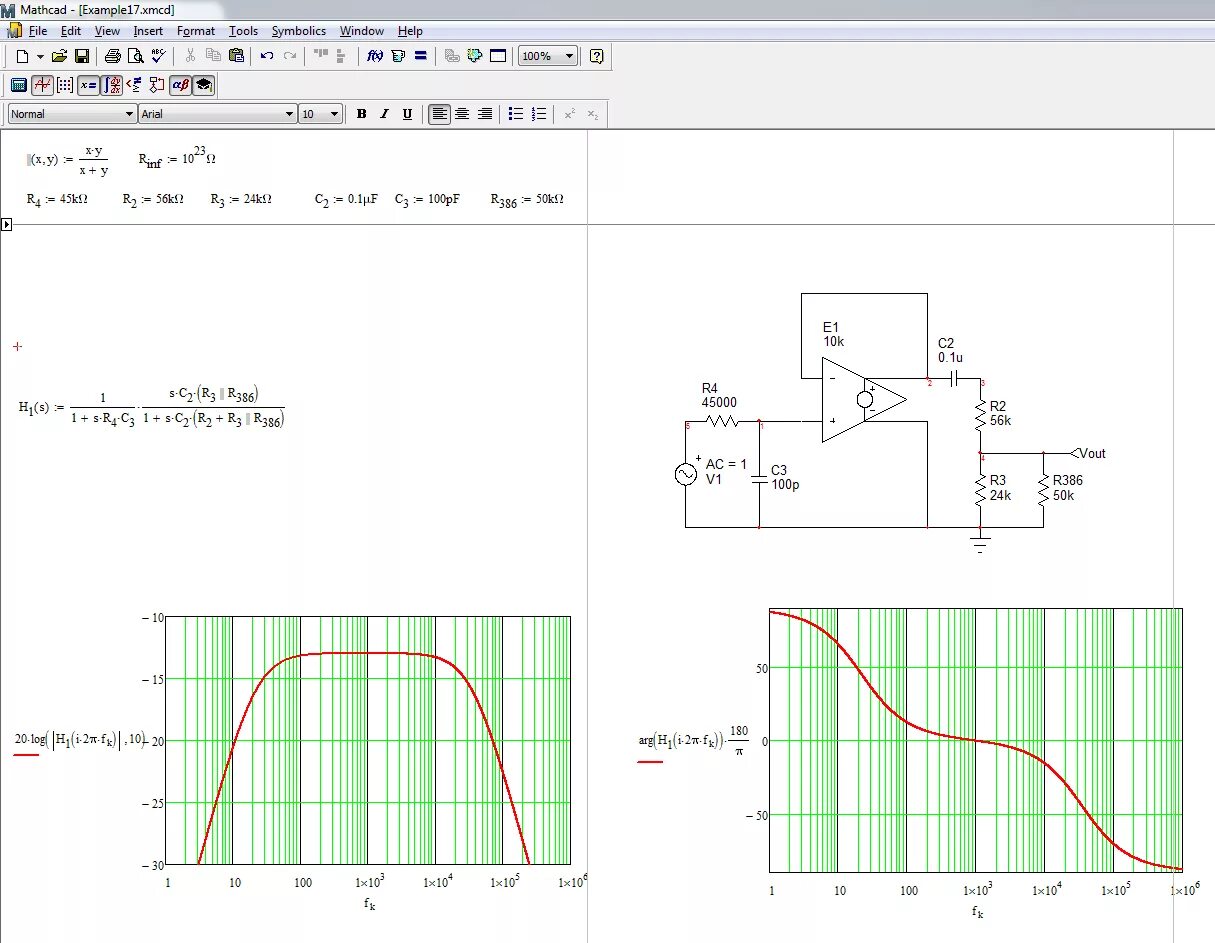The width and height of the screenshot is (1215, 943).
Task: Click the Cut scissors icon
Action: 189,56
